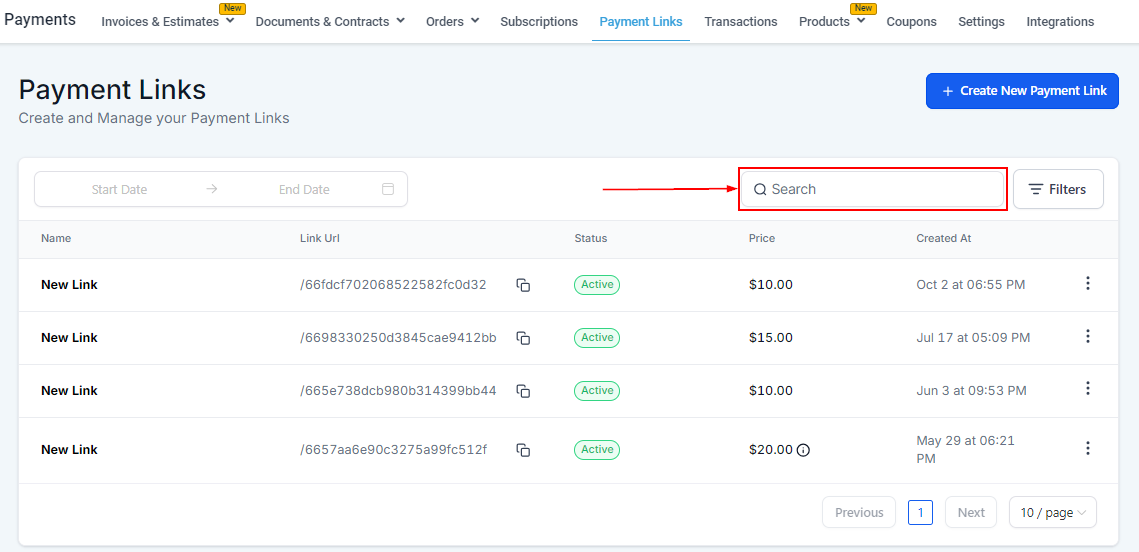Open the 10 / page size dropdown
The height and width of the screenshot is (552, 1139).
[1052, 513]
